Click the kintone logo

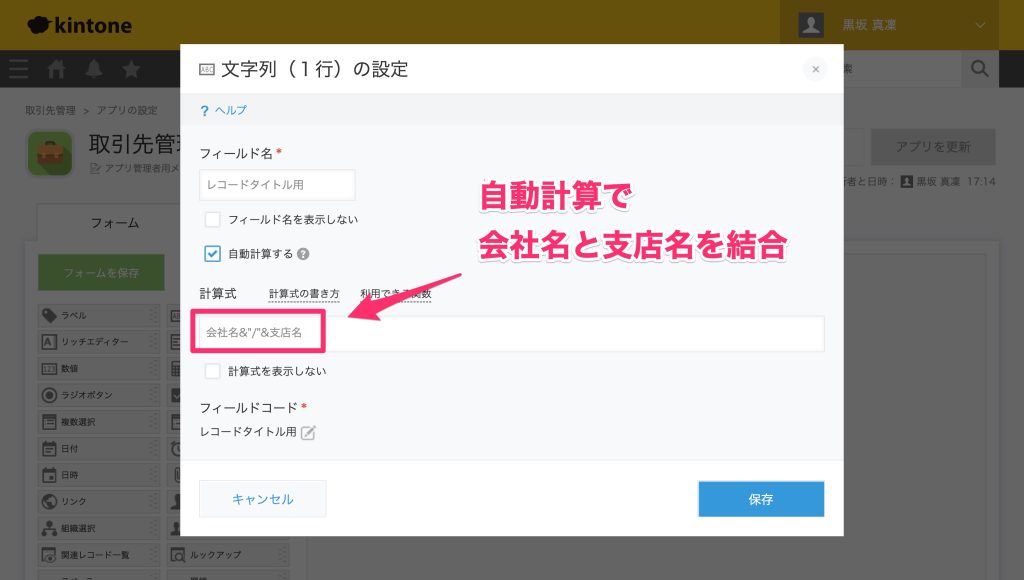(x=80, y=25)
